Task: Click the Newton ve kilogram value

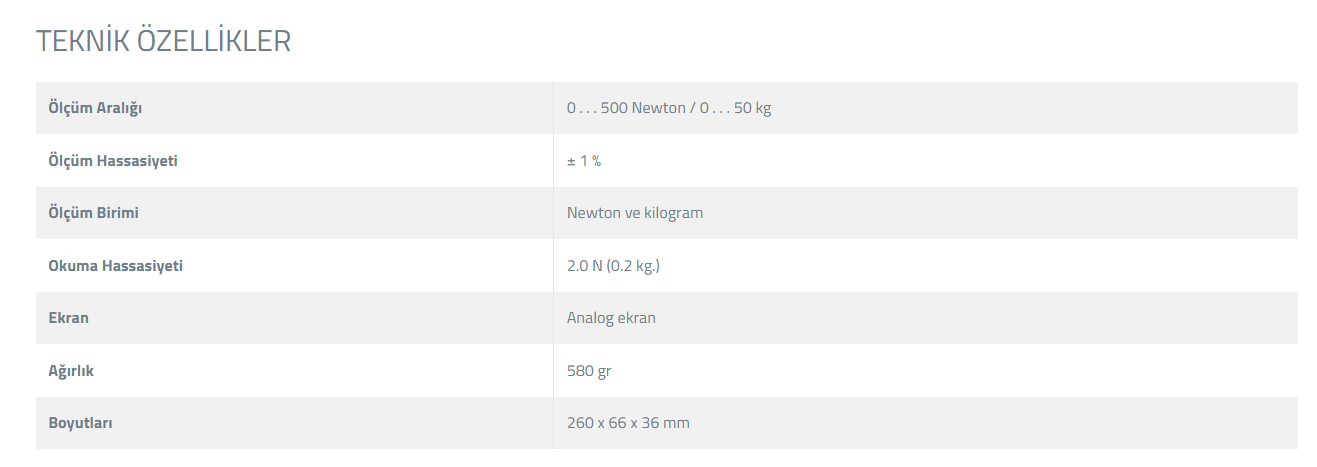Action: (635, 213)
